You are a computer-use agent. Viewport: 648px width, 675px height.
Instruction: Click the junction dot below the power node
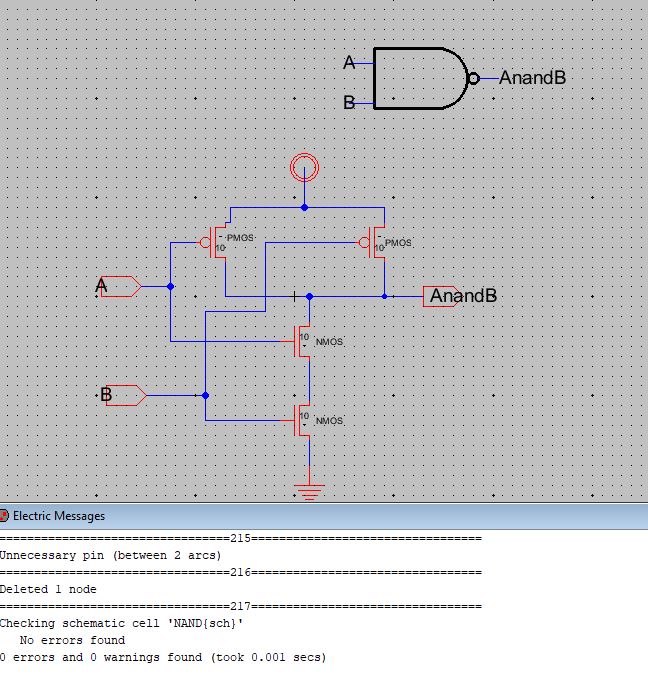pos(305,208)
